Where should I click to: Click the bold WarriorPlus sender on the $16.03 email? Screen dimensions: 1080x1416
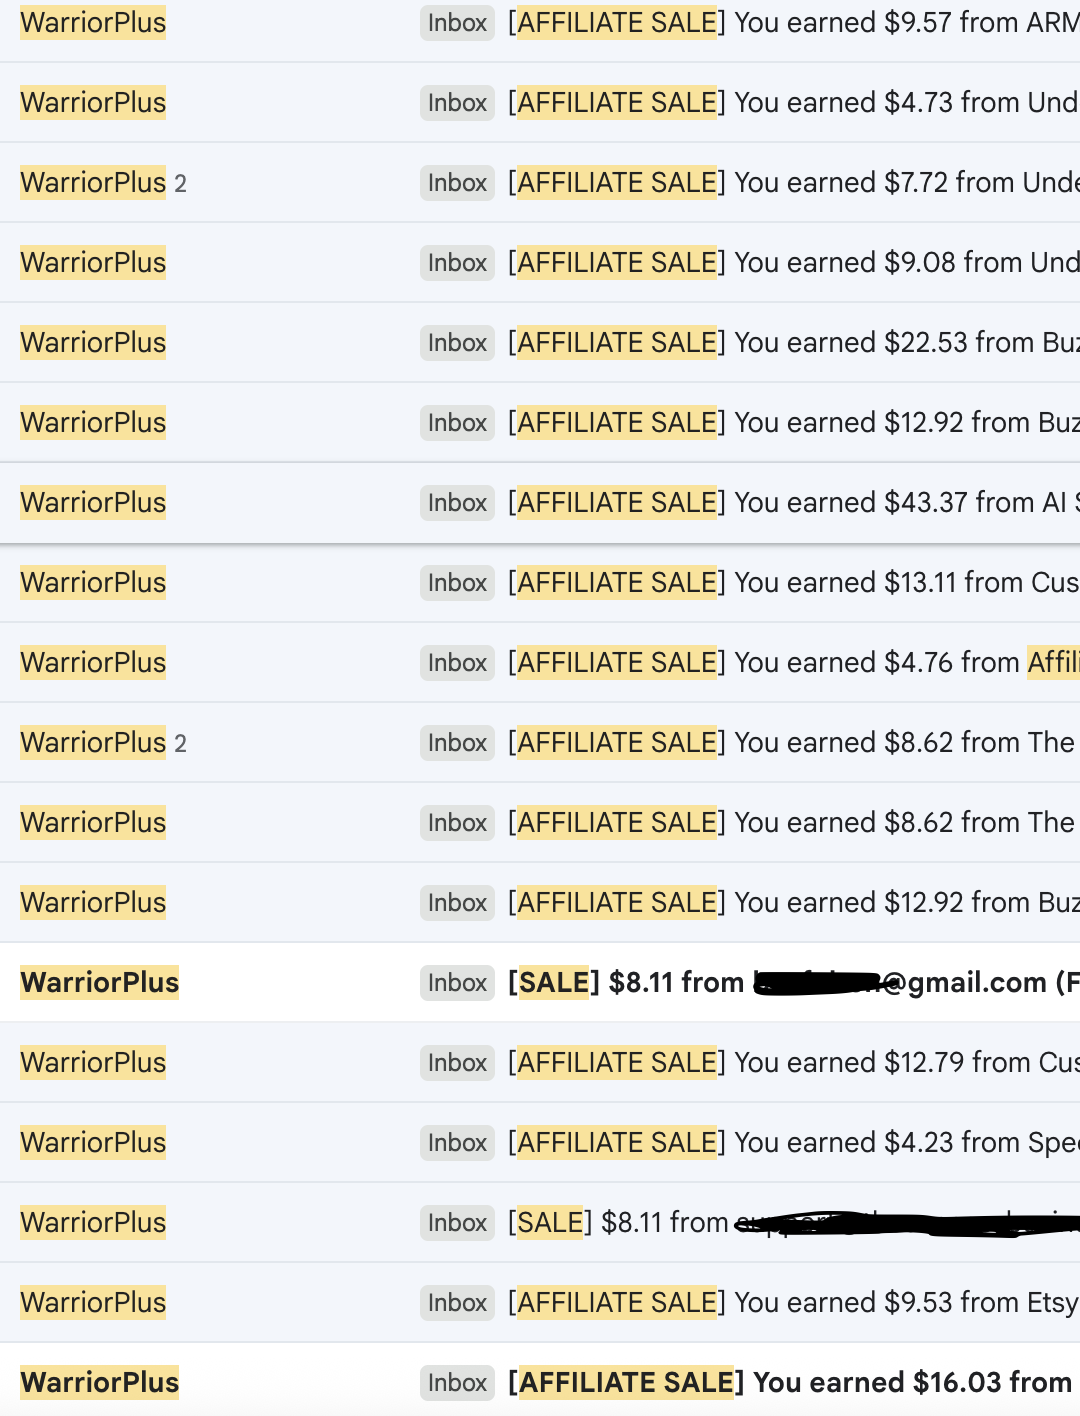click(x=99, y=1382)
